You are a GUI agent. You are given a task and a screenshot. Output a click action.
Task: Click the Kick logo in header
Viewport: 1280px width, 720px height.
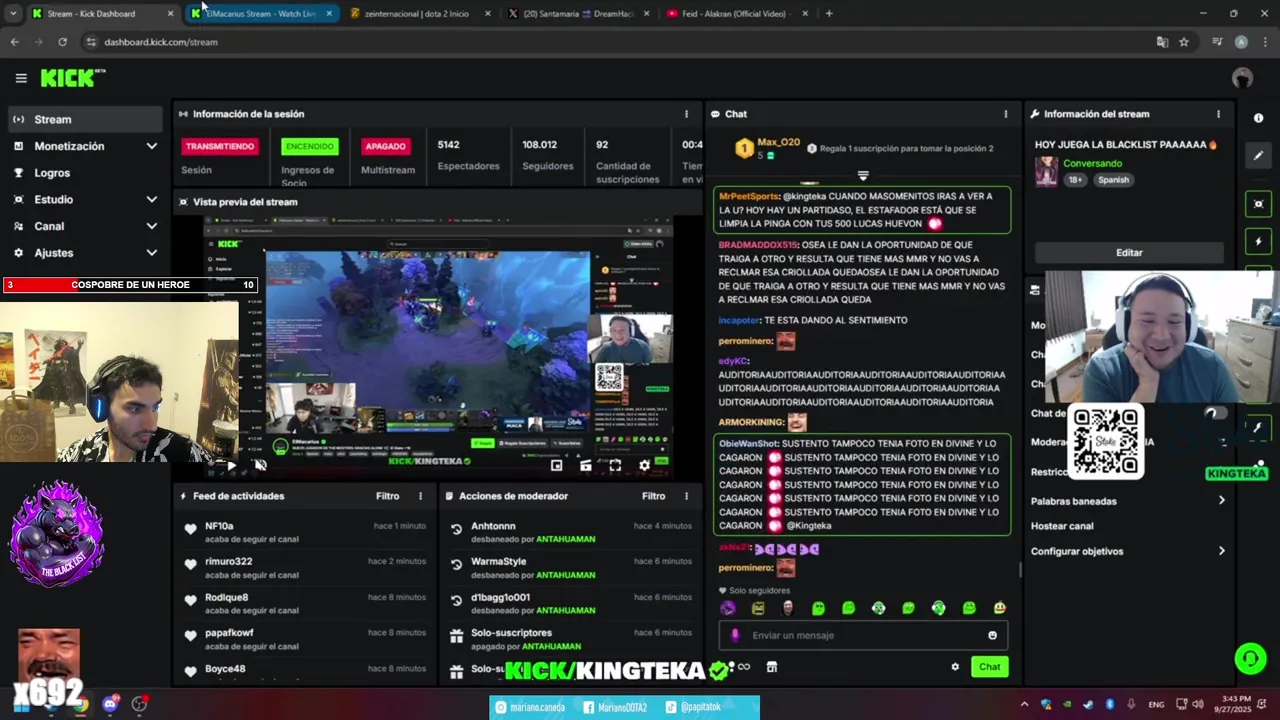point(72,78)
